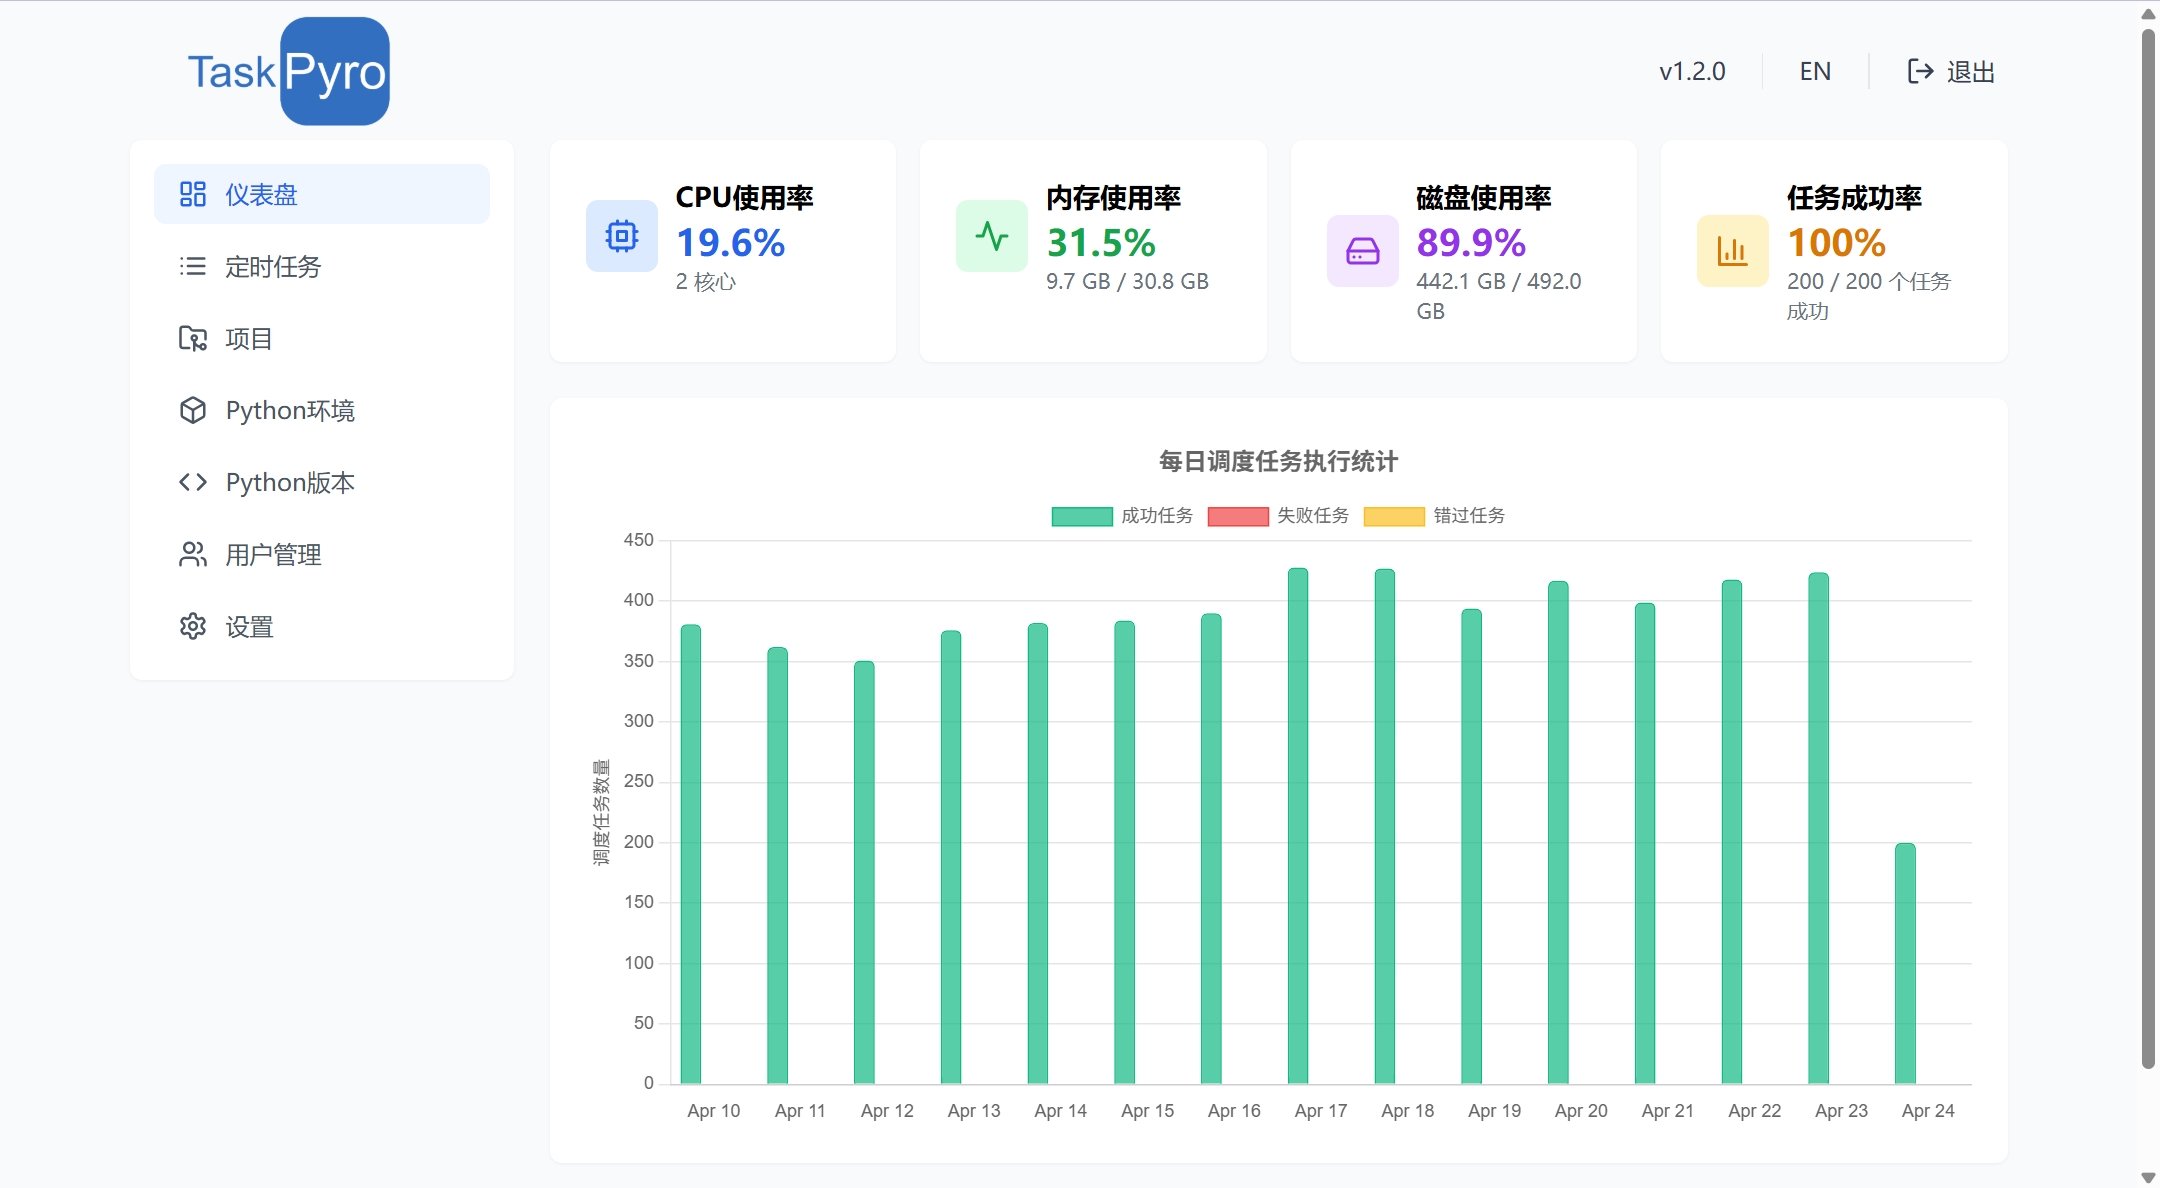Click the logout arrow icon
The height and width of the screenshot is (1188, 2160).
click(1920, 71)
